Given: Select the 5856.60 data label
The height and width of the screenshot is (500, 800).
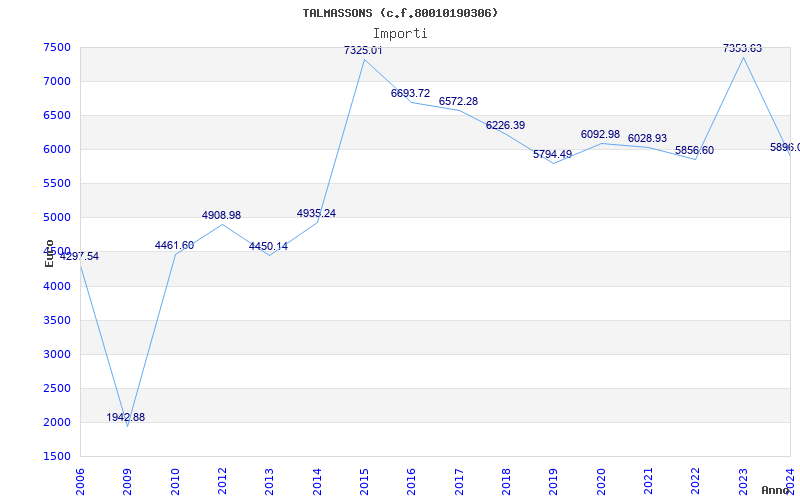Looking at the screenshot, I should 694,151.
